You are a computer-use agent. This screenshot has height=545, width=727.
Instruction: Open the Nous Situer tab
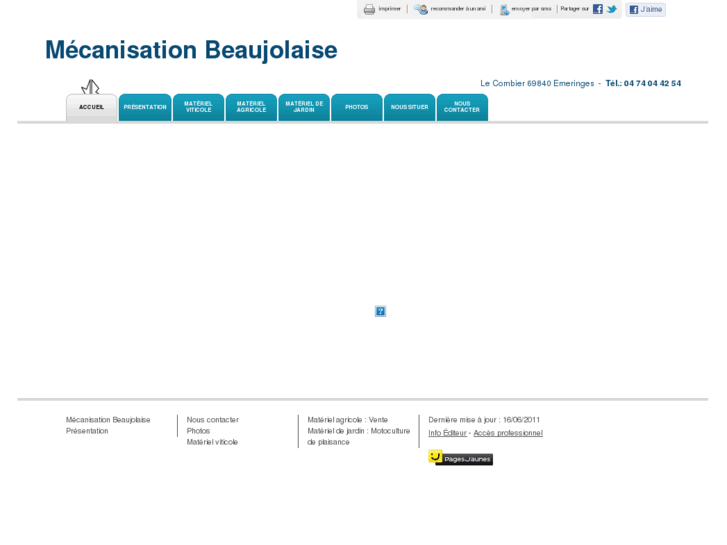click(409, 108)
